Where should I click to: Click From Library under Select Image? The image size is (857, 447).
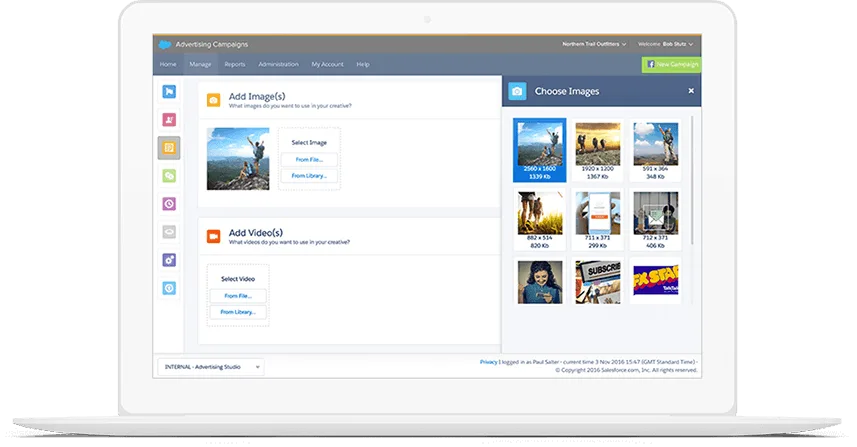pyautogui.click(x=309, y=176)
